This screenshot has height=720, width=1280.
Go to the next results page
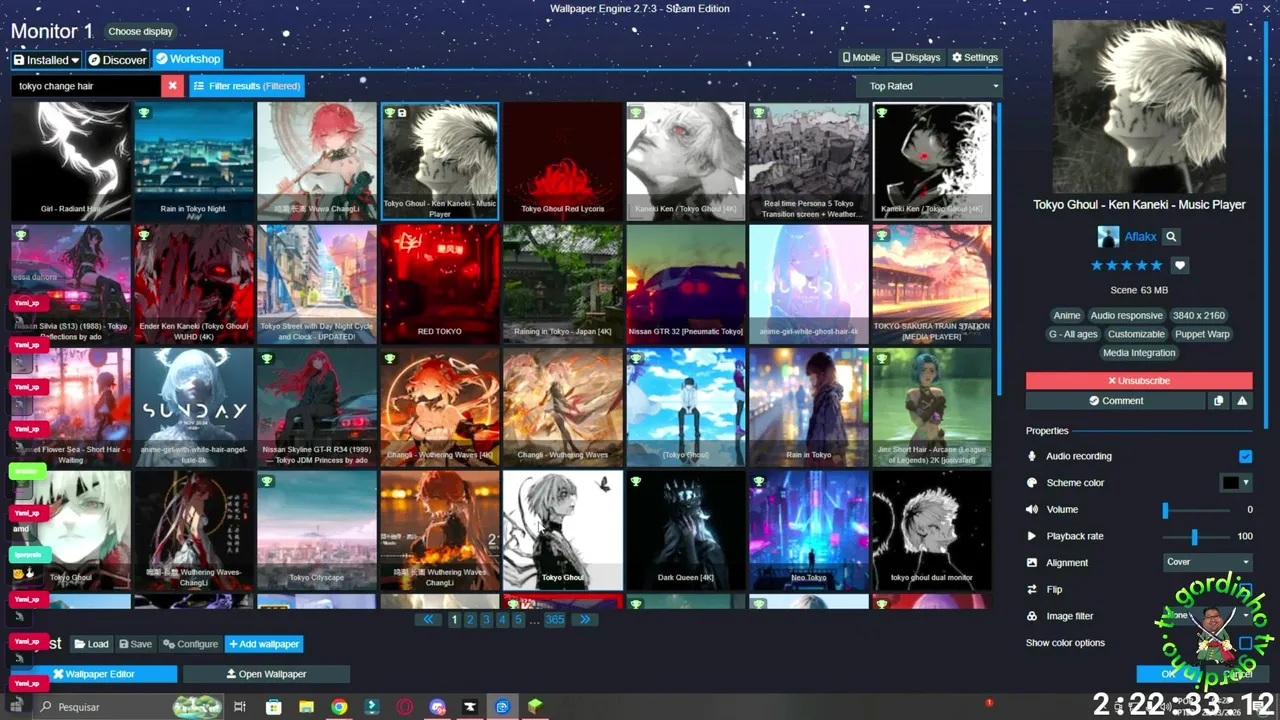point(584,620)
